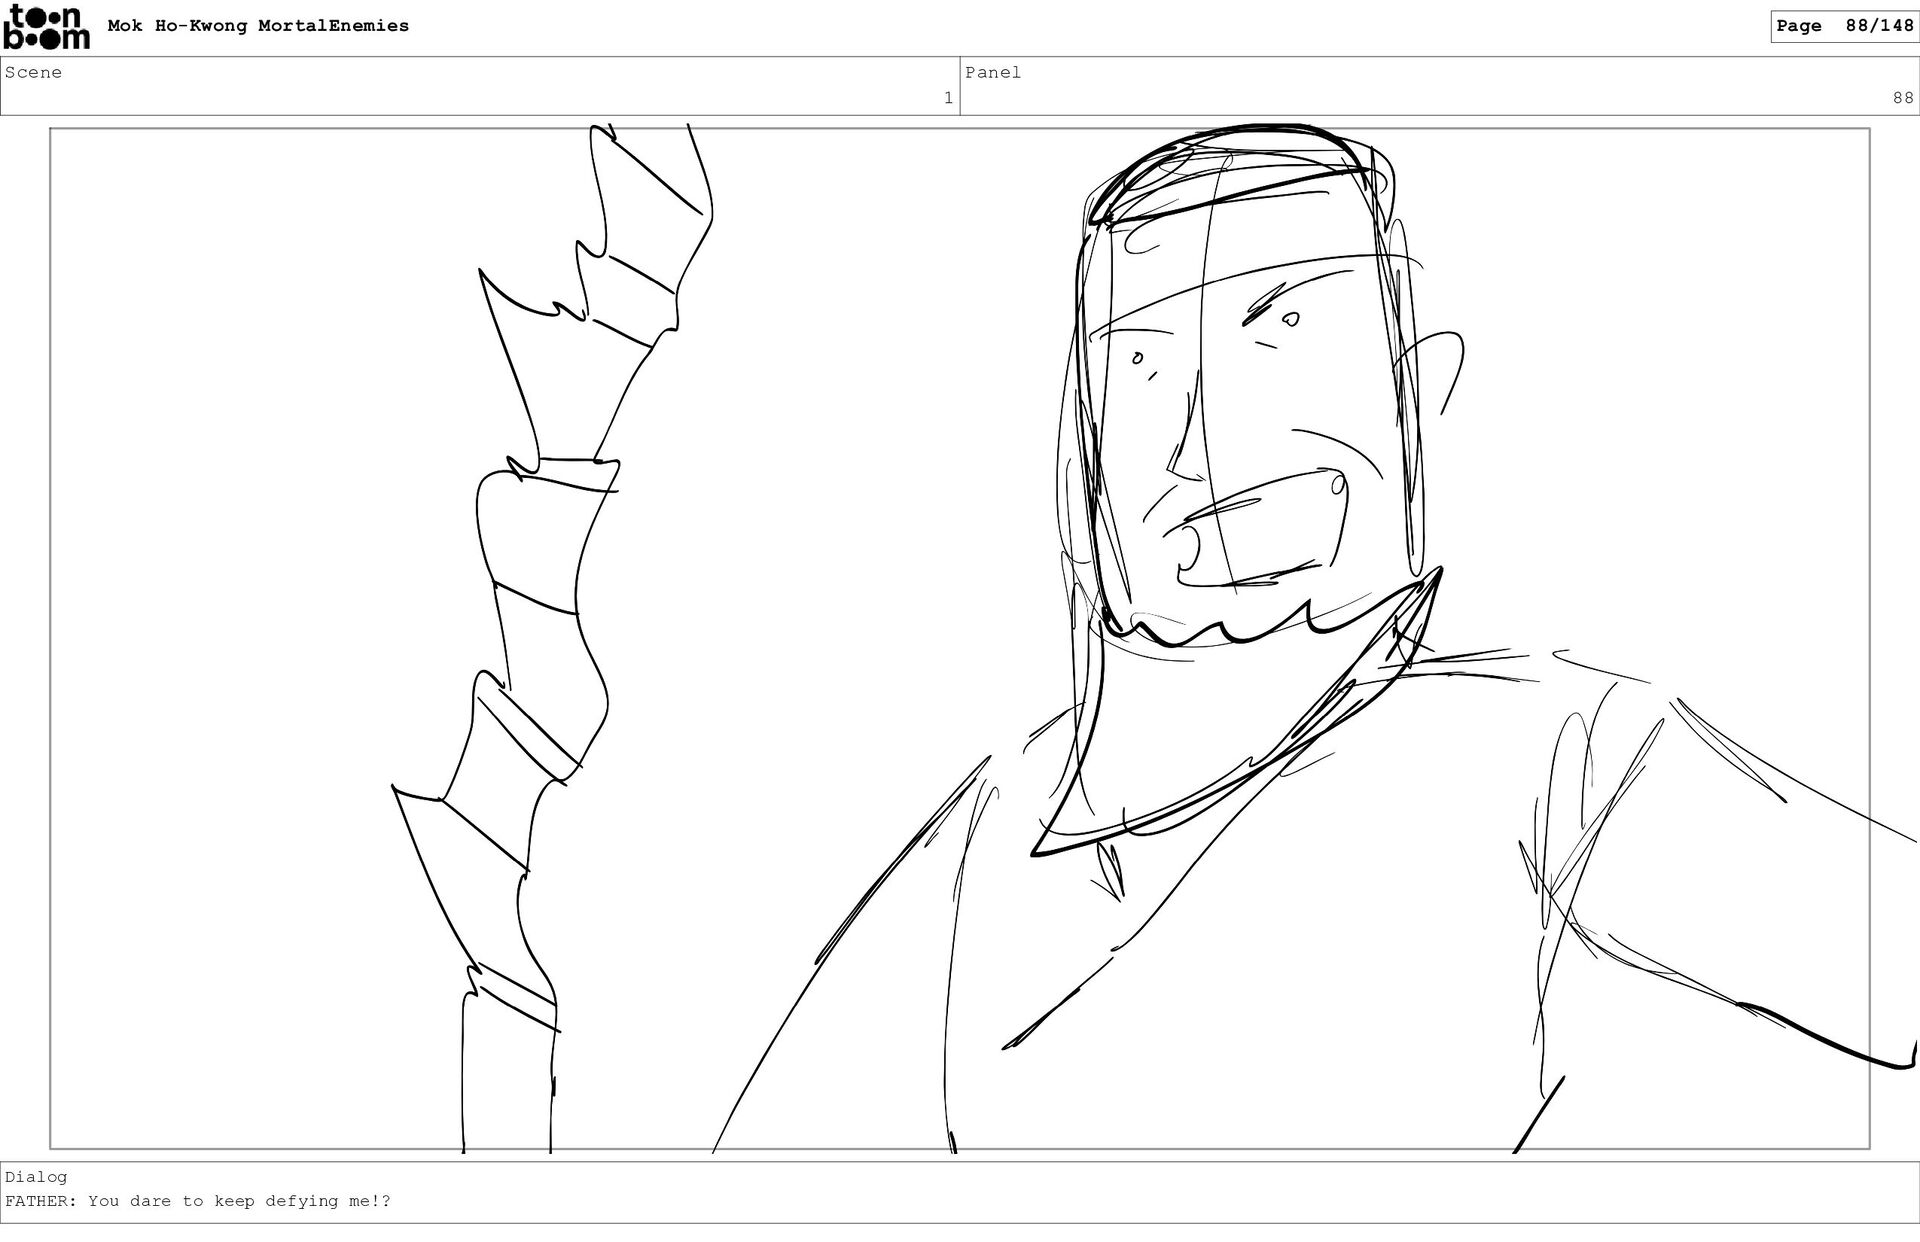Viewport: 1920px width, 1242px height.
Task: Click the Page 88/148 indicator box
Action: click(x=1844, y=26)
